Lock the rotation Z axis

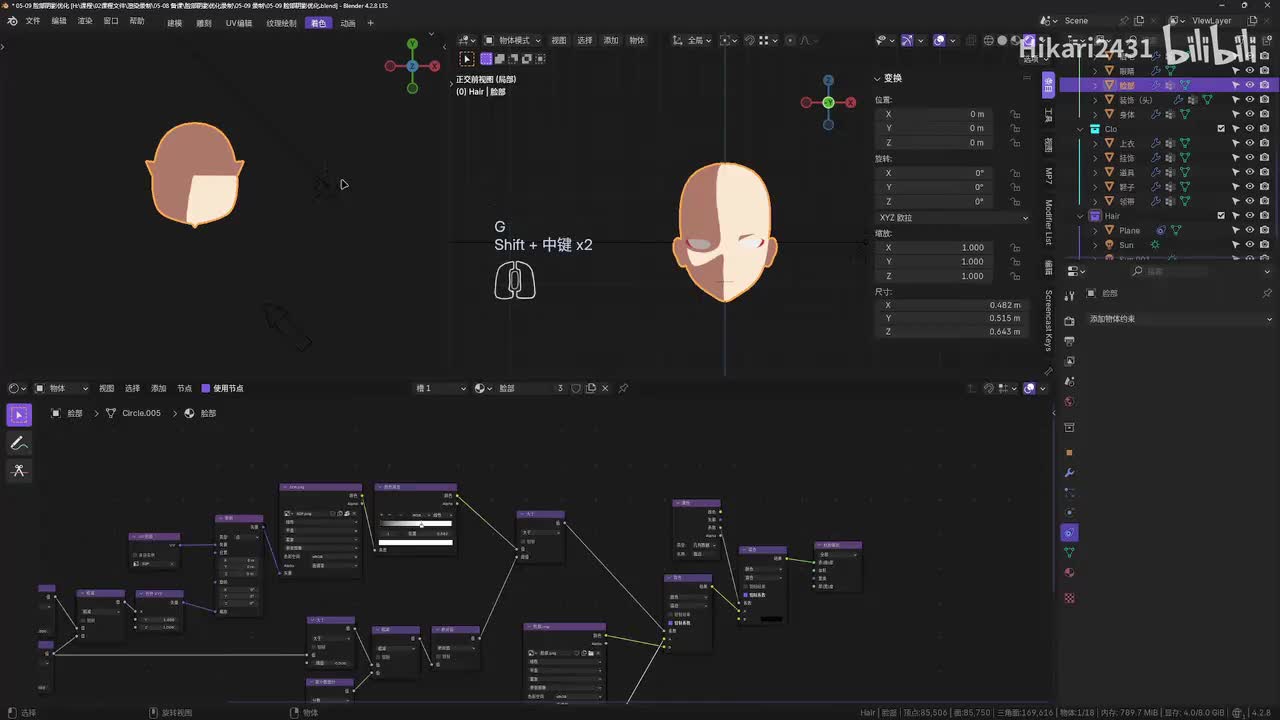1015,202
